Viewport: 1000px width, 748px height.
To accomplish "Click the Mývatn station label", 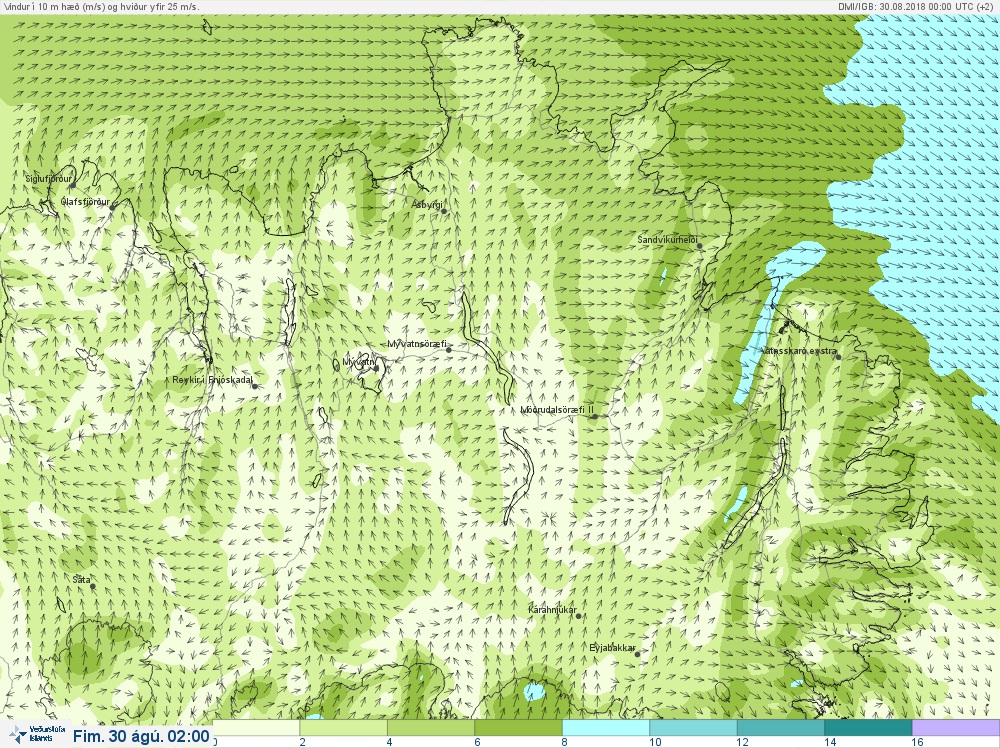I will pyautogui.click(x=359, y=362).
